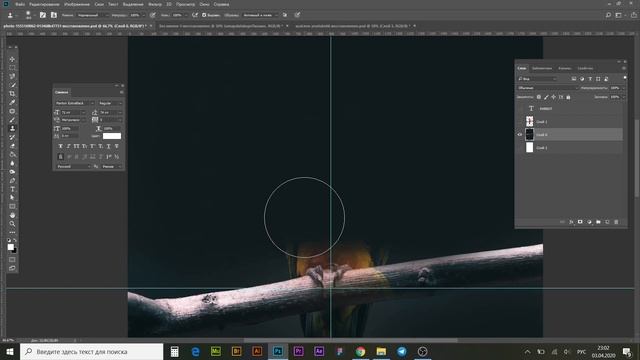Toggle lock transparent pixels
The width and height of the screenshot is (640, 360).
pos(539,97)
